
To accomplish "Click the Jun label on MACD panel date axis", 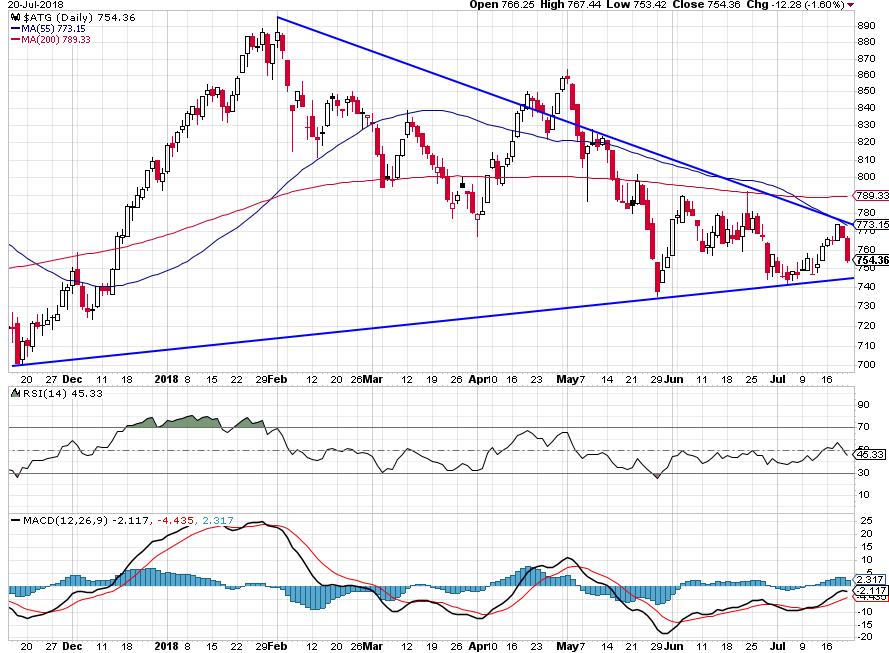I will point(674,646).
